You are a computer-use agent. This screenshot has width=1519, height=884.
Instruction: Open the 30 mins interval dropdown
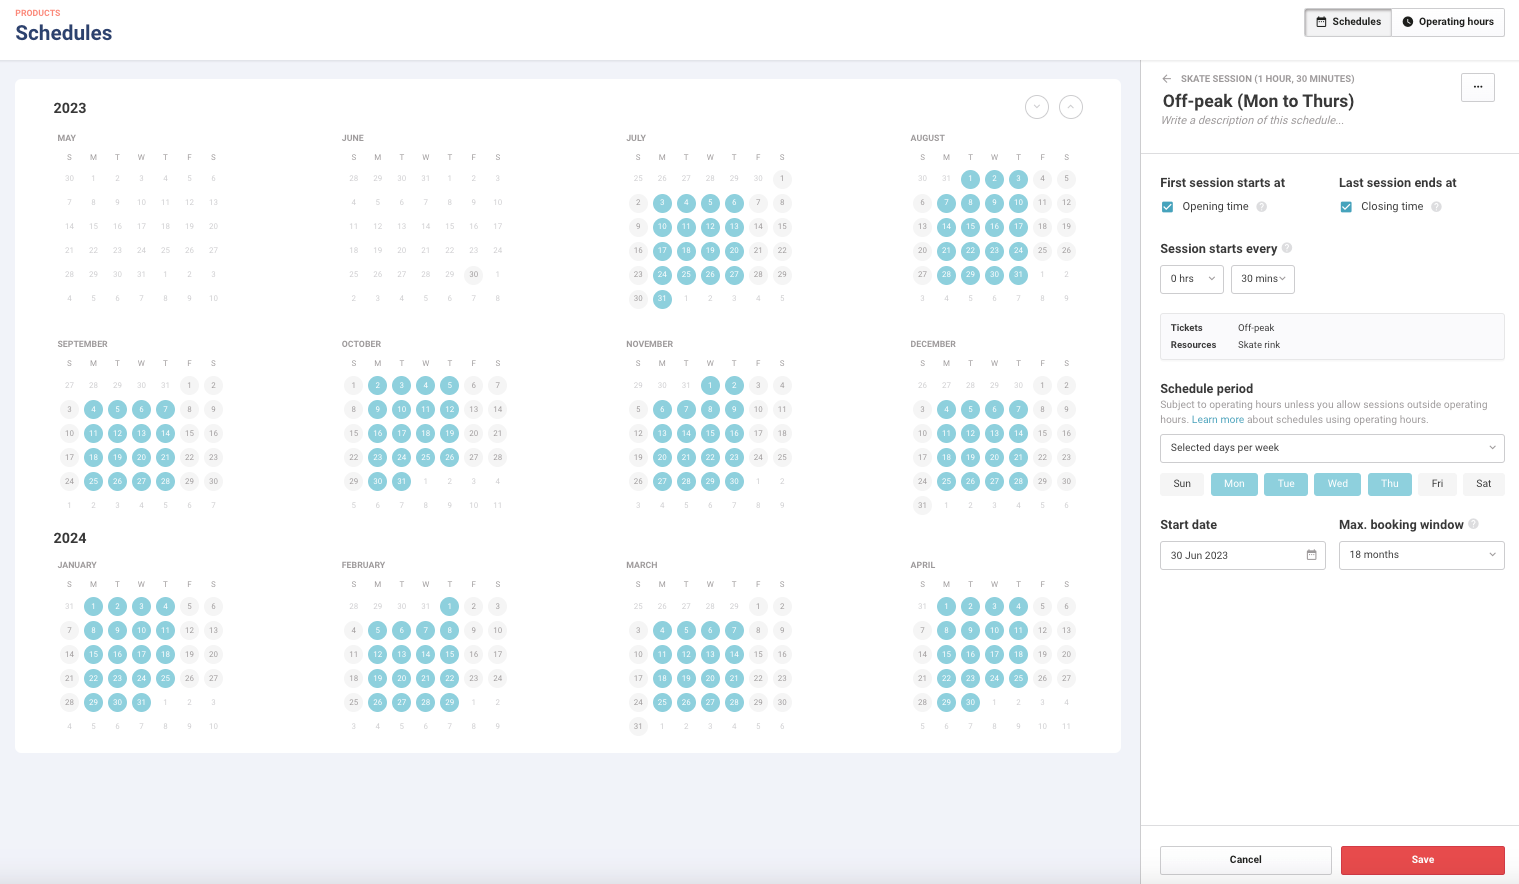[x=1263, y=279]
